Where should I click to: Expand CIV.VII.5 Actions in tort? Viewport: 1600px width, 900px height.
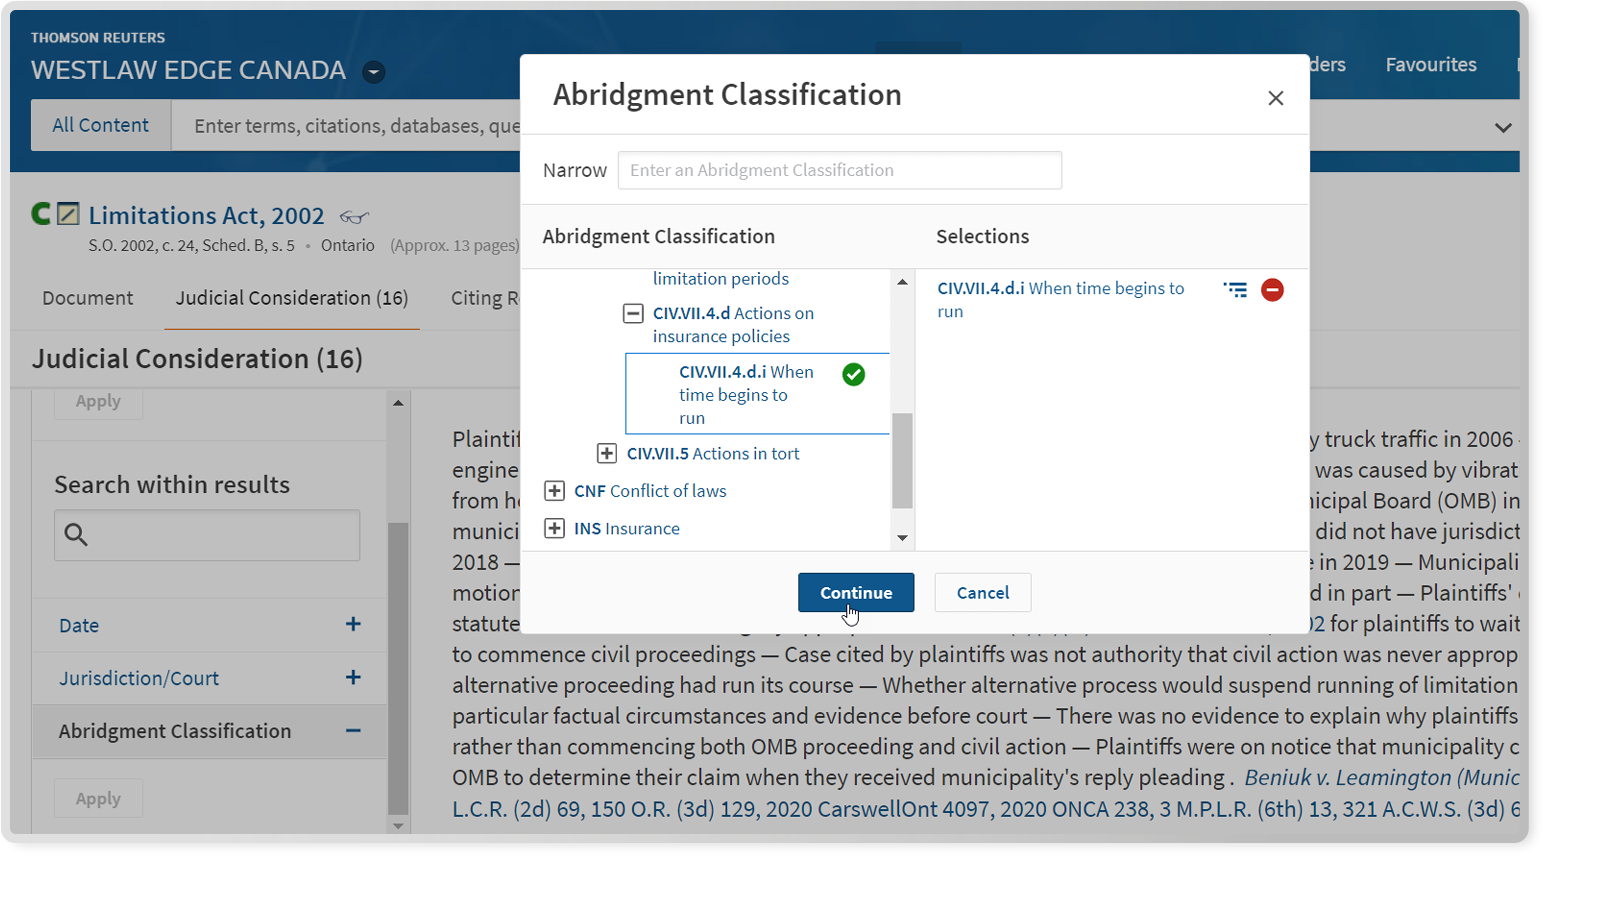607,453
